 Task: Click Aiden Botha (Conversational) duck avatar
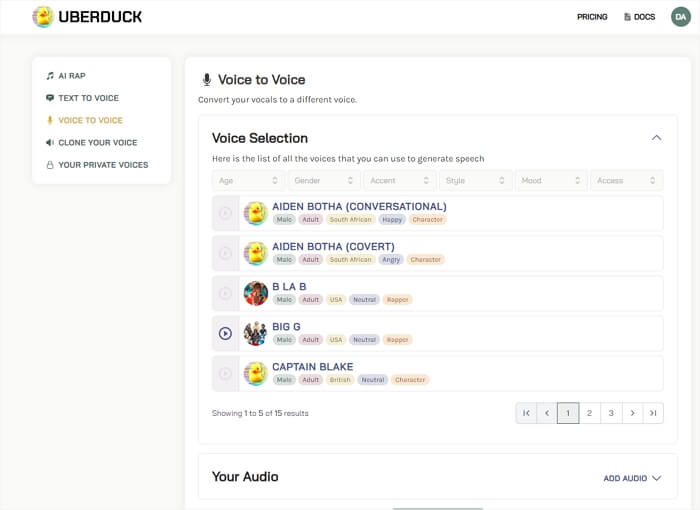[x=256, y=213]
